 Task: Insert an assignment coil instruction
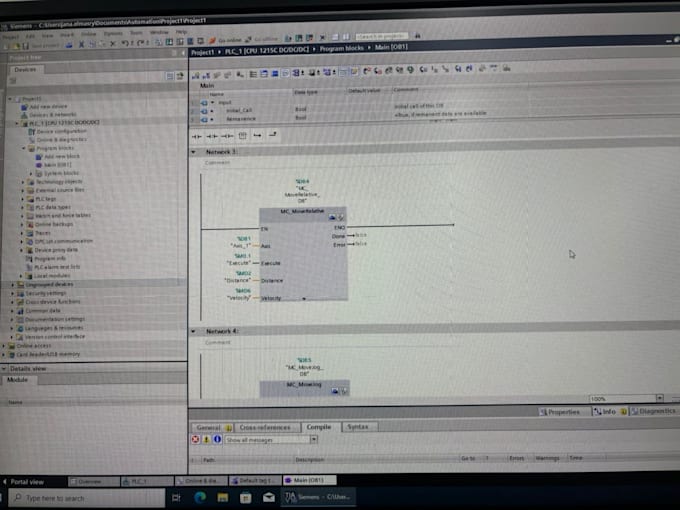click(x=227, y=136)
